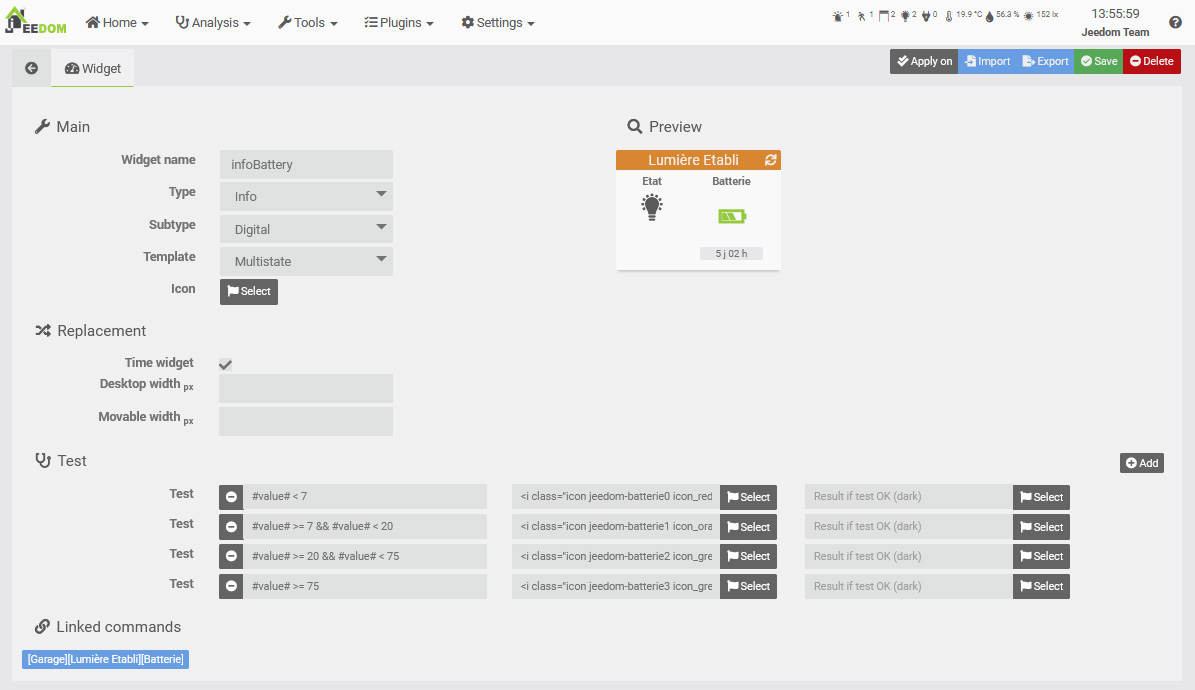The image size is (1195, 690).
Task: Open the Plugins menu
Action: [x=399, y=23]
